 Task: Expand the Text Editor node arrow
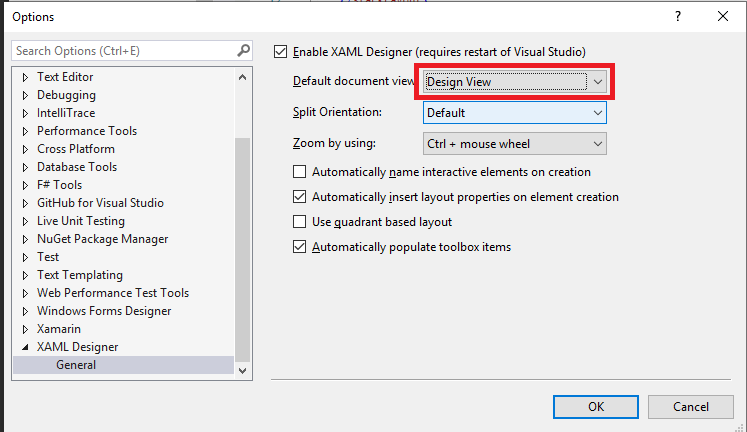tap(25, 77)
